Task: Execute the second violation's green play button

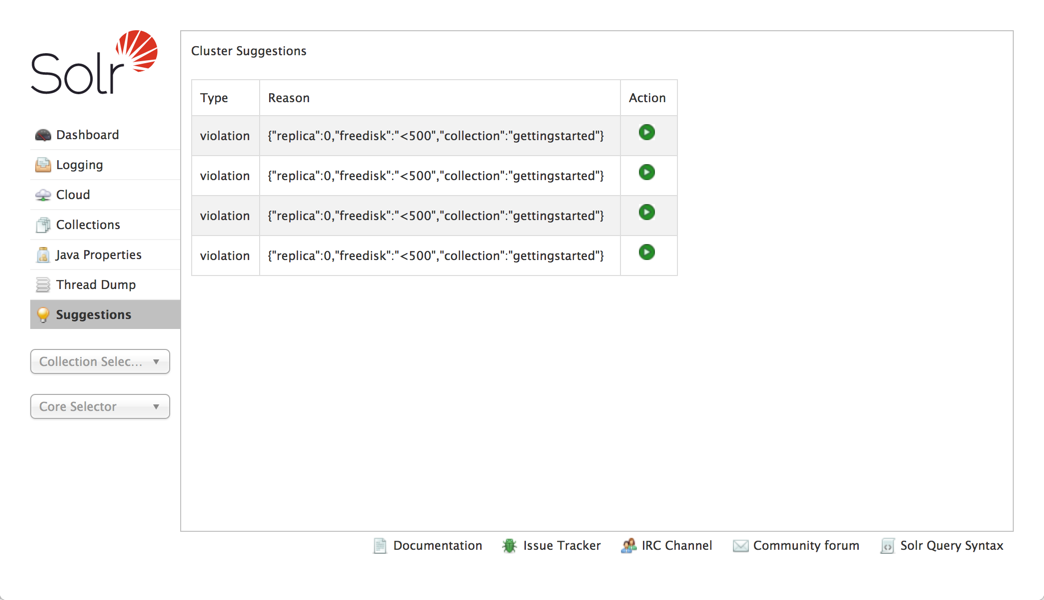Action: pos(647,172)
